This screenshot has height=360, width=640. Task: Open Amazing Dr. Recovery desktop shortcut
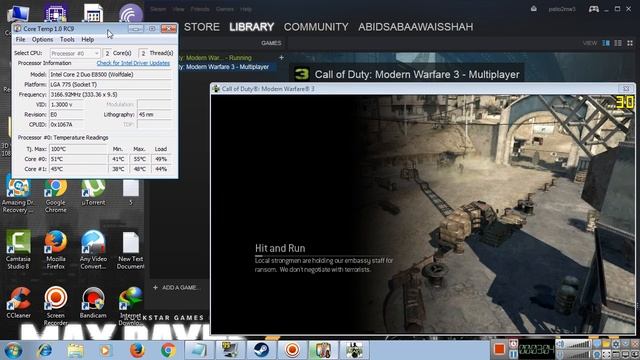[18, 195]
